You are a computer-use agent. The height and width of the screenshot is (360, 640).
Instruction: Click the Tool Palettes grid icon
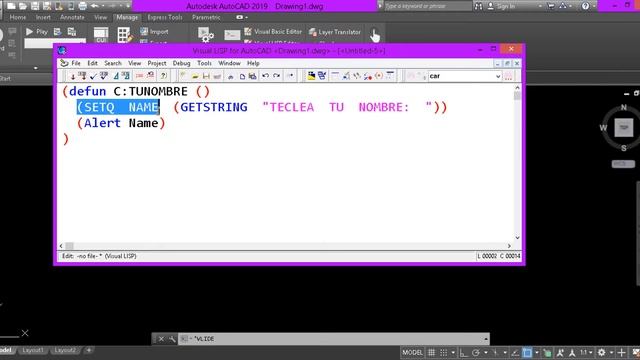coord(124,35)
